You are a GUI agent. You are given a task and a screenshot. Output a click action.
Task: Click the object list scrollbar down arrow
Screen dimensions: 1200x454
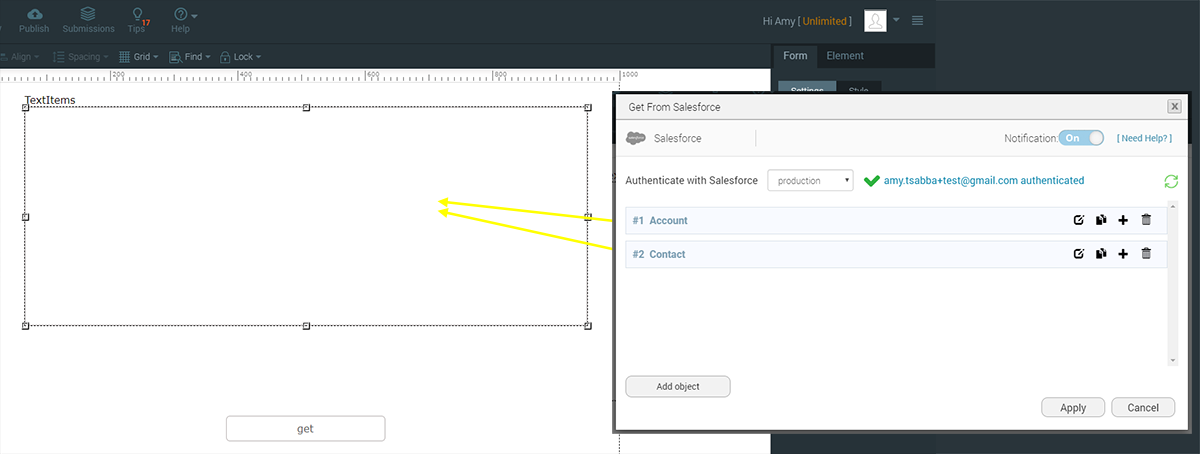point(1174,360)
